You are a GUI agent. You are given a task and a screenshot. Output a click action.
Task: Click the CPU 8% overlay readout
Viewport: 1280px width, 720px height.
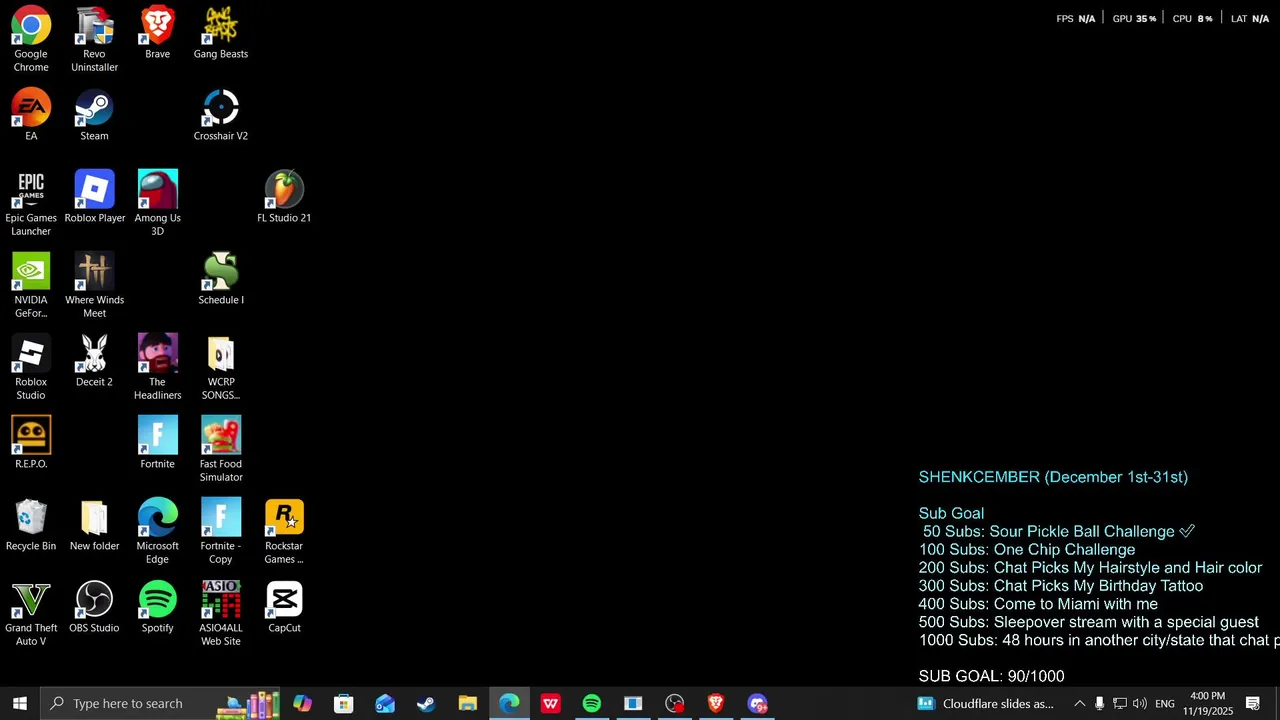(x=1192, y=18)
